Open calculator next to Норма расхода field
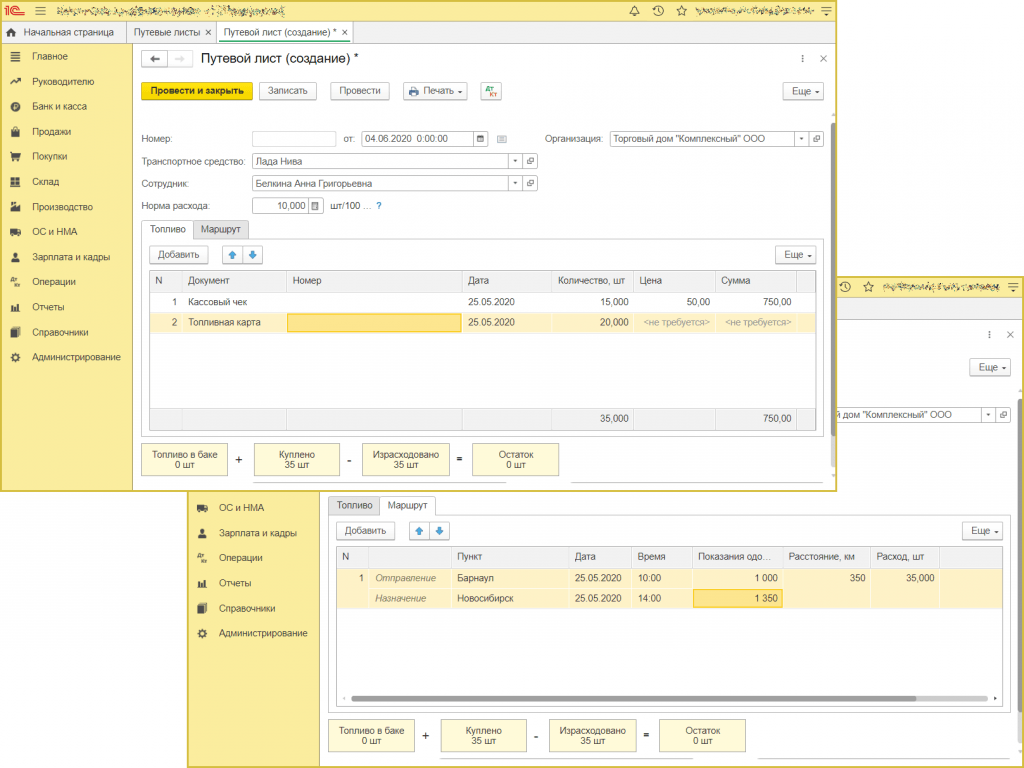 point(316,206)
